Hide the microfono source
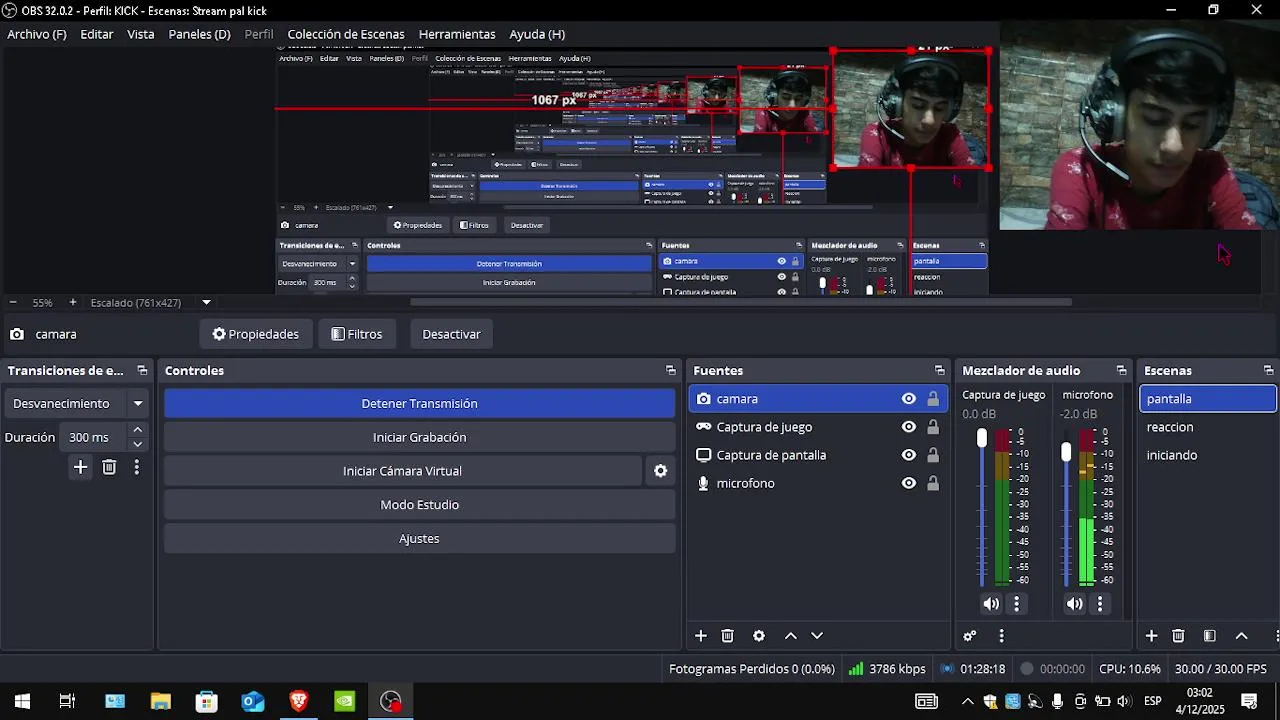Screen dimensions: 1280x720 (x=908, y=483)
